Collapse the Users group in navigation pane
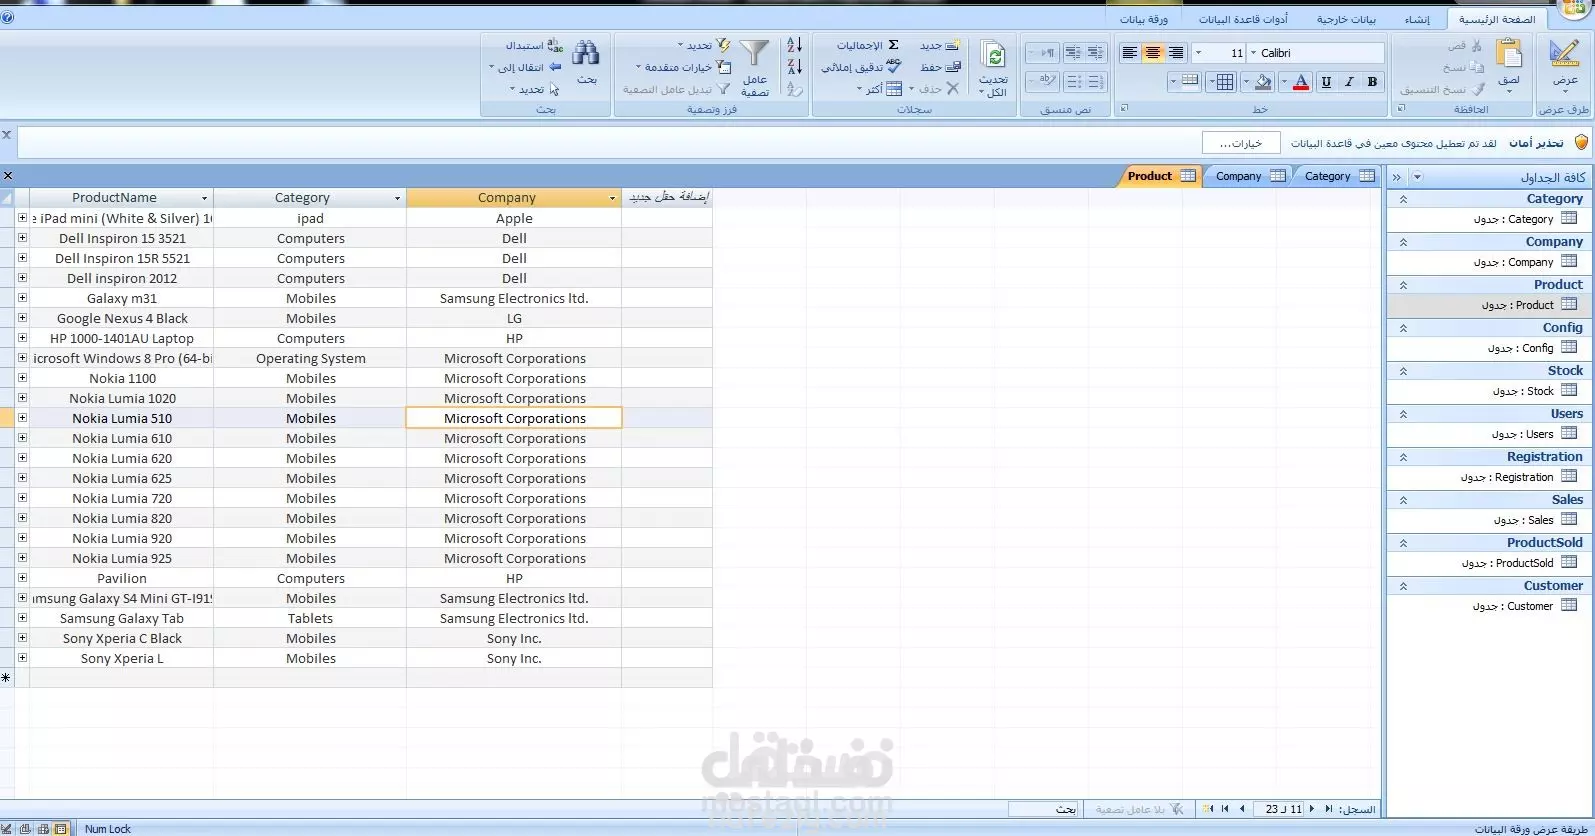 point(1403,414)
